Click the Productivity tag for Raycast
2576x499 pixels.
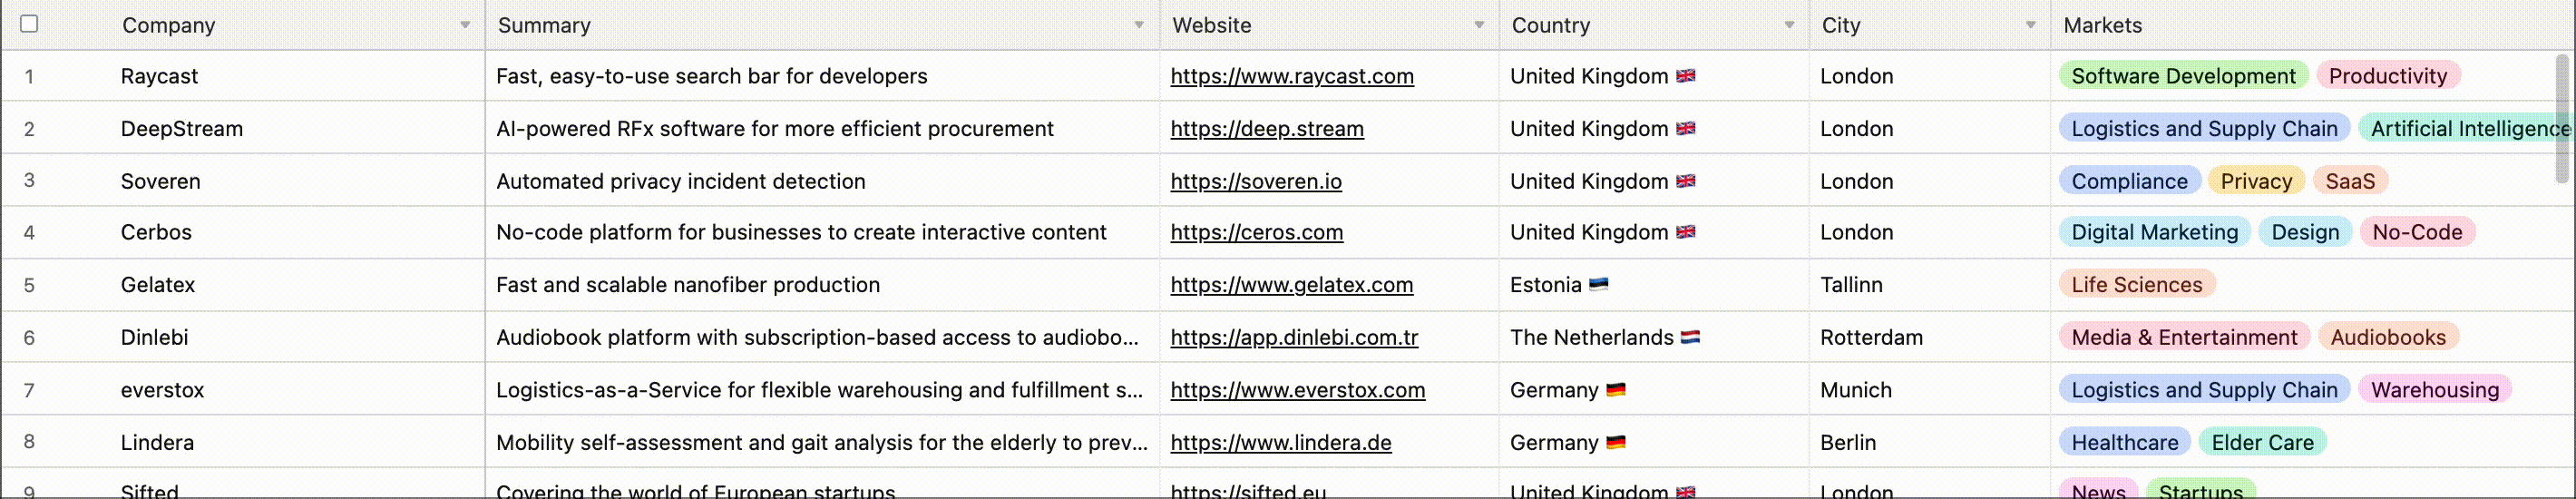pos(2387,77)
